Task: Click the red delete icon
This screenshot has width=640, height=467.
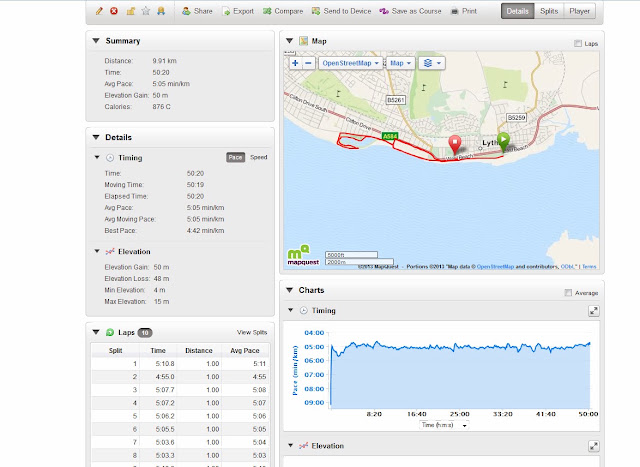Action: point(114,11)
